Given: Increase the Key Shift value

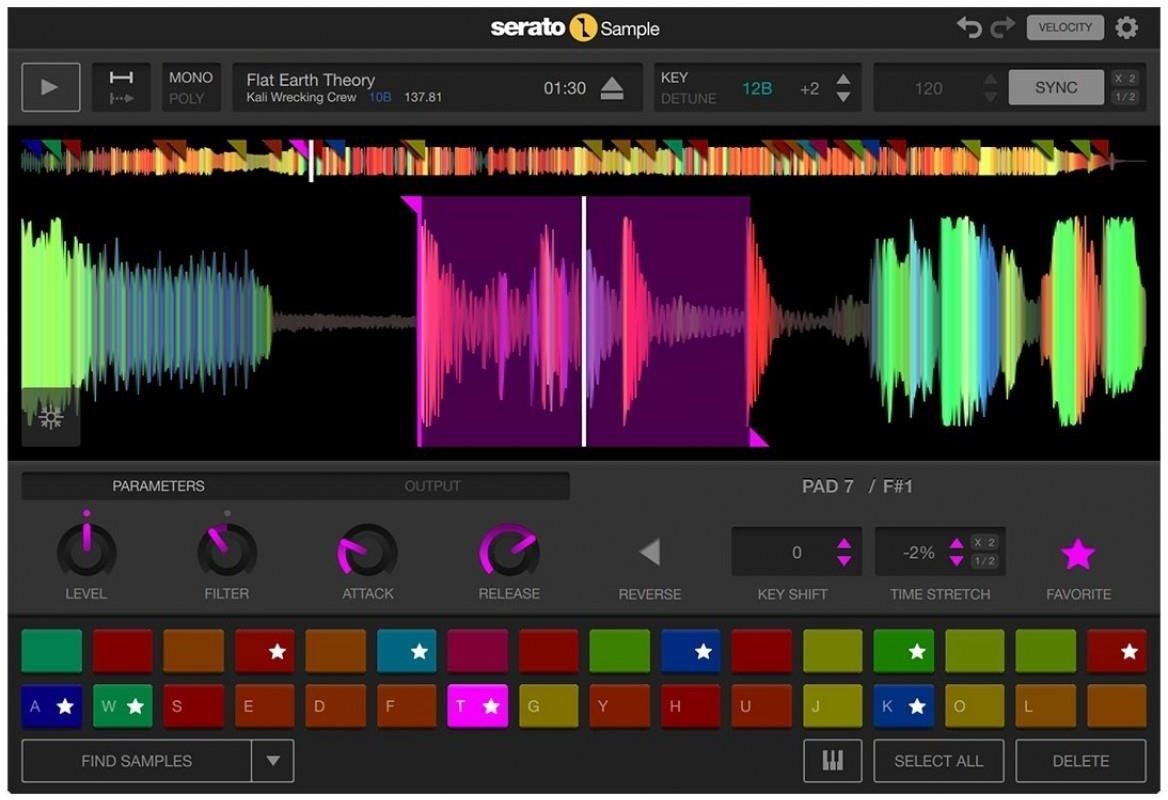Looking at the screenshot, I should 844,544.
